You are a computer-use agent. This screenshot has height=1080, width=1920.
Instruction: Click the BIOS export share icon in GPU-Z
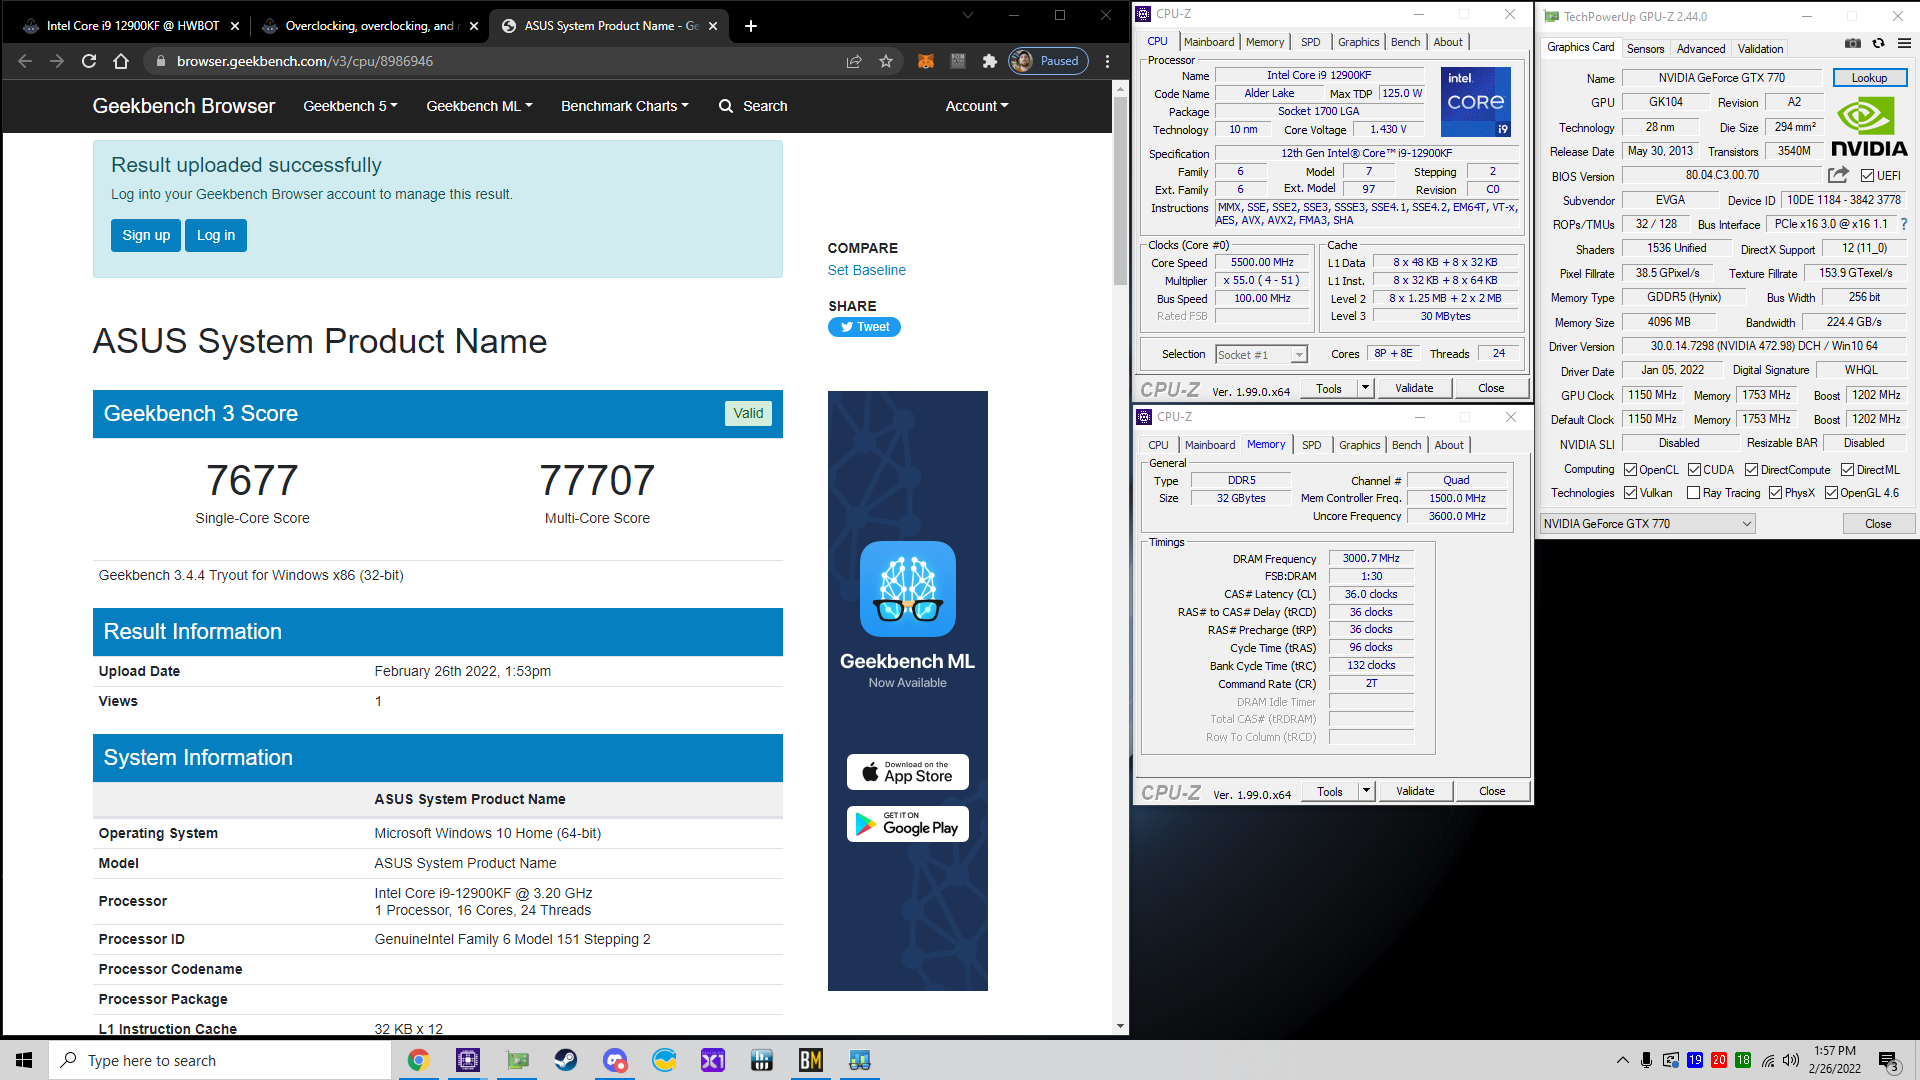tap(1838, 175)
